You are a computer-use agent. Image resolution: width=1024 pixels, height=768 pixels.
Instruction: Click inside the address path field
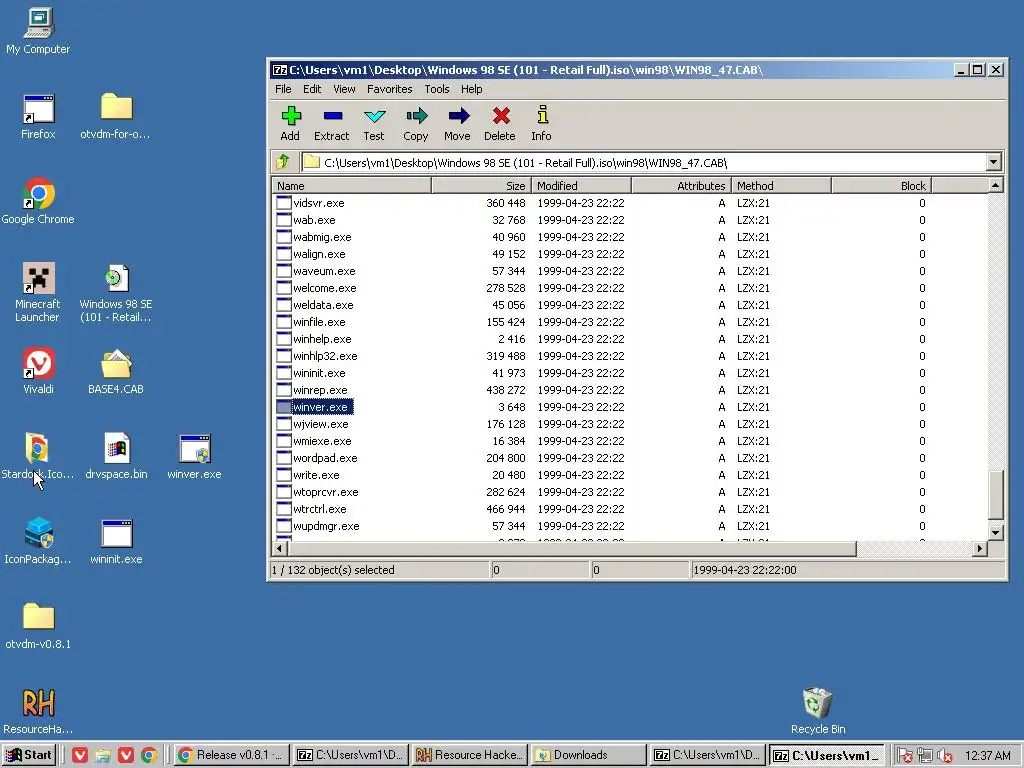point(643,162)
